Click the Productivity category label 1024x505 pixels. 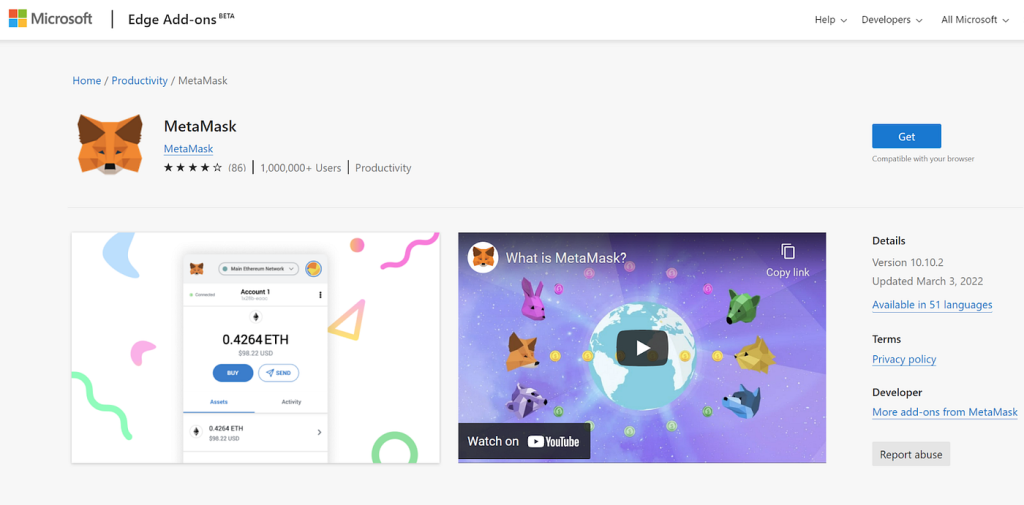click(x=383, y=168)
